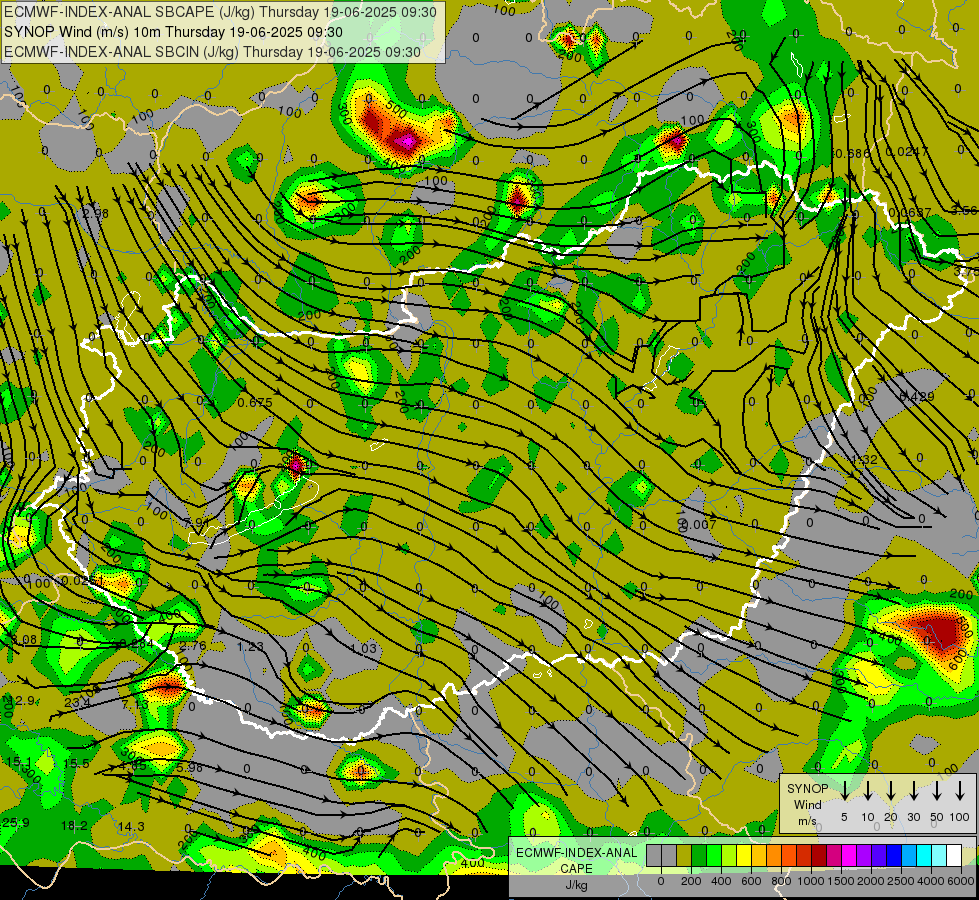Pick the maroon swatch before 1500 tick
The image size is (979, 900).
pos(819,856)
